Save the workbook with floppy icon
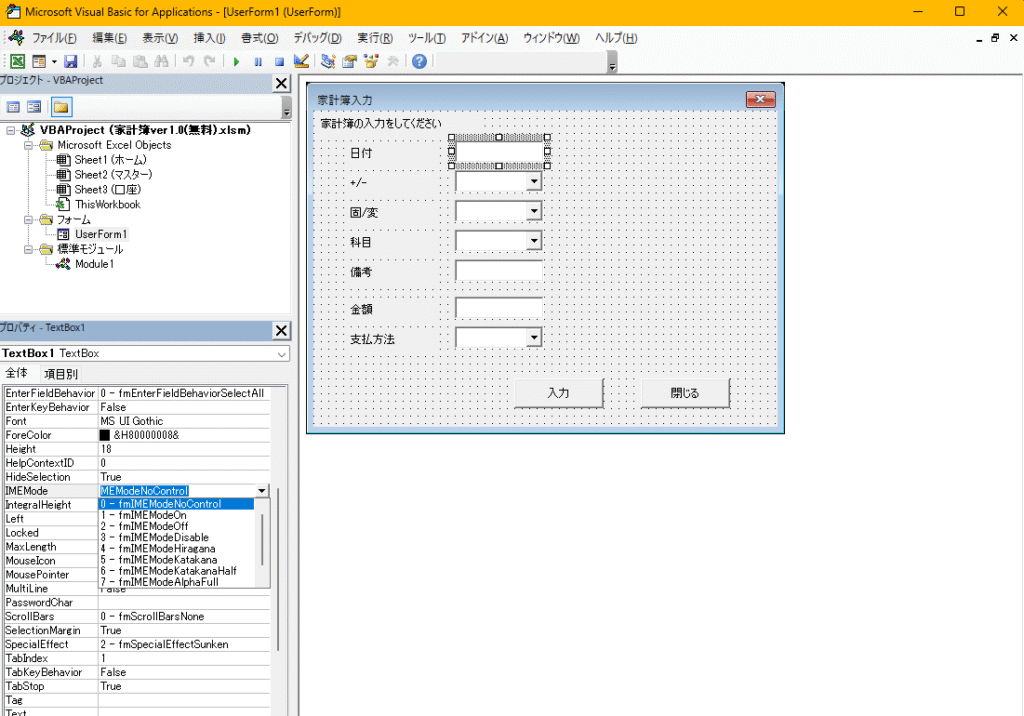Image resolution: width=1024 pixels, height=716 pixels. [71, 61]
